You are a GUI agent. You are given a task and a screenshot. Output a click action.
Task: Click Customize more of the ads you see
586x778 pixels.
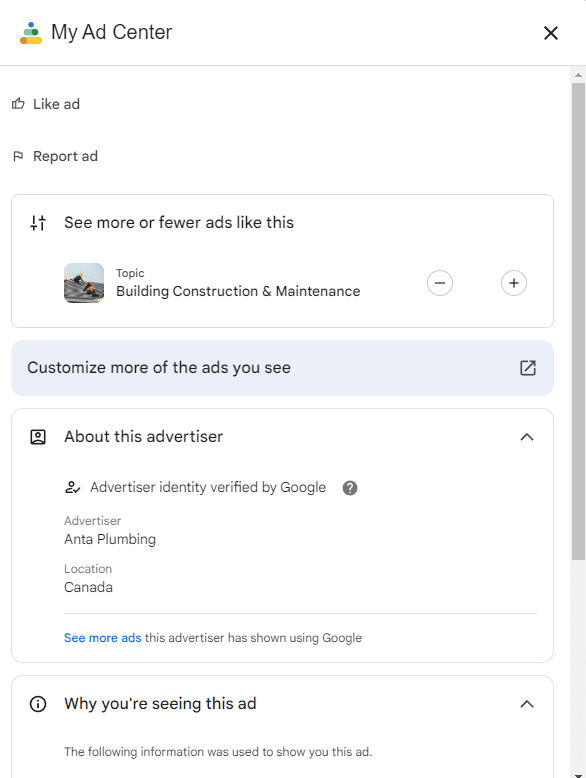tap(282, 368)
